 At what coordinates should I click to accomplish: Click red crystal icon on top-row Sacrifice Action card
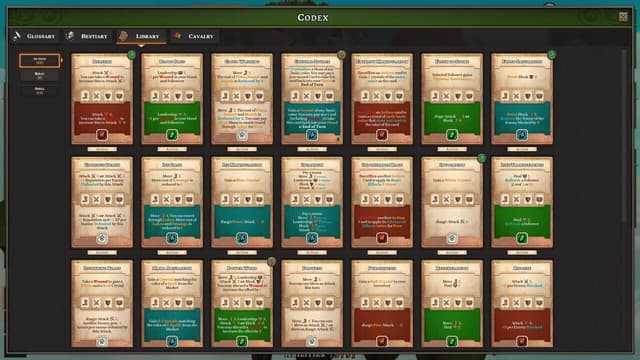[x=382, y=135]
